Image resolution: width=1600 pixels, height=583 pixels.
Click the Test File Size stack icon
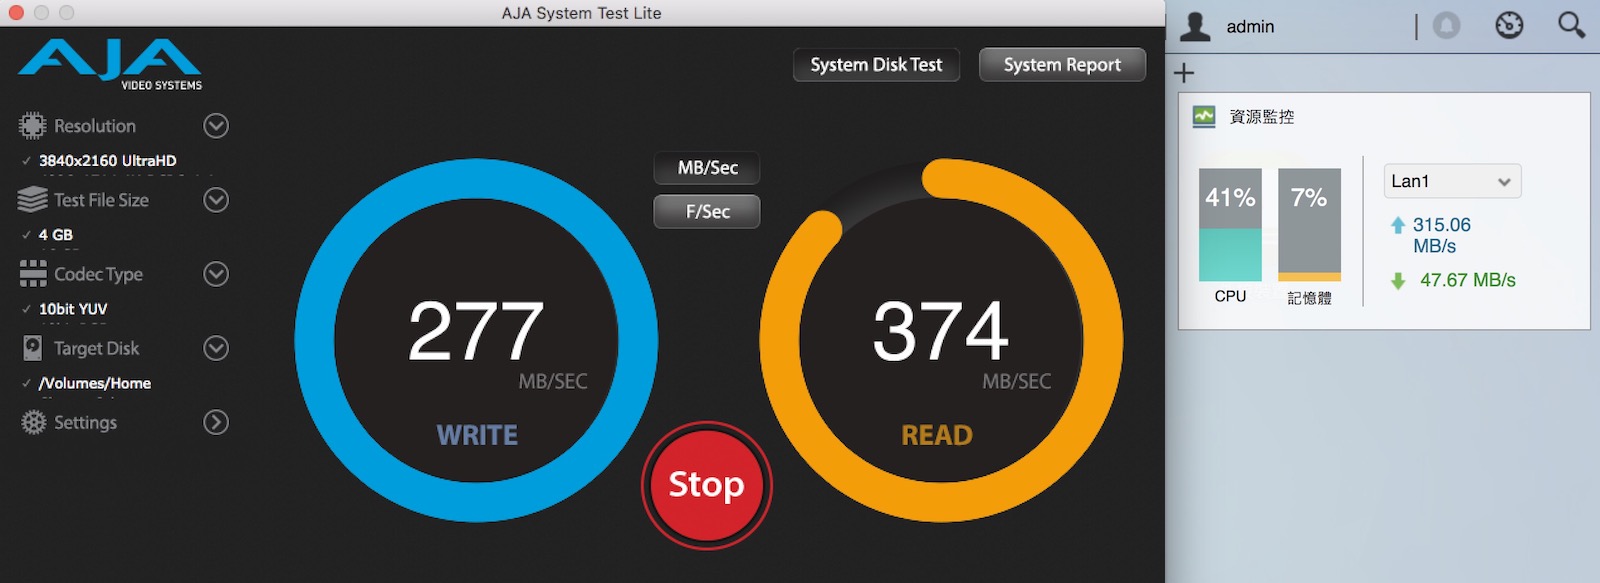pos(33,200)
